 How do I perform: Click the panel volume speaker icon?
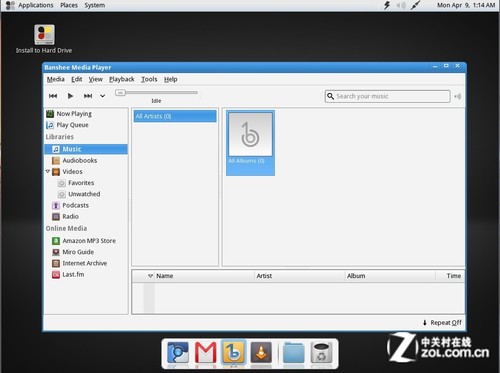tap(401, 5)
